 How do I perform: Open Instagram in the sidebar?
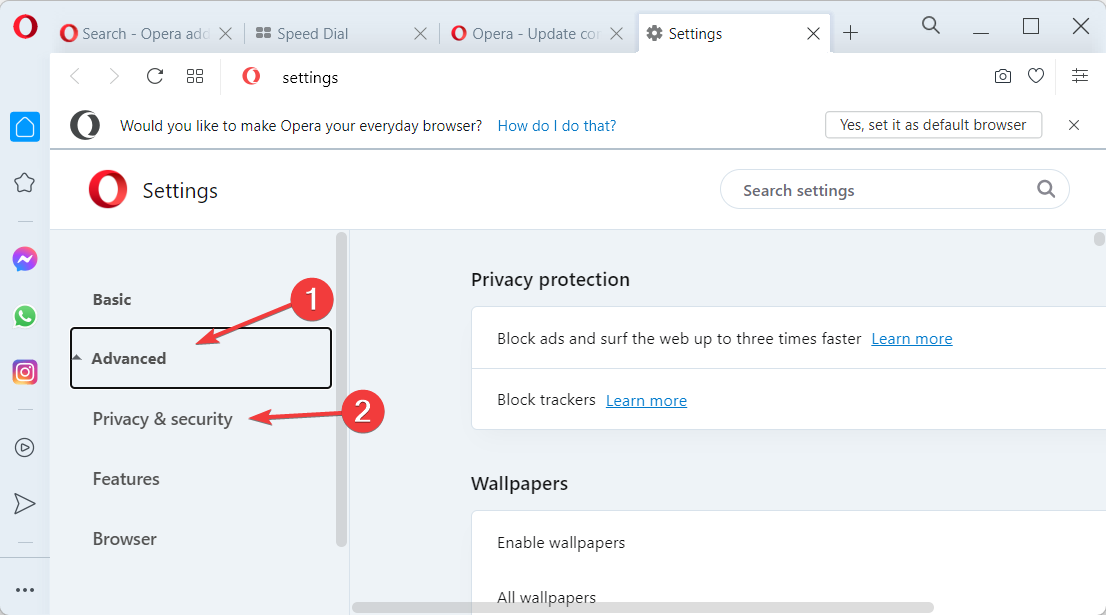pos(25,372)
